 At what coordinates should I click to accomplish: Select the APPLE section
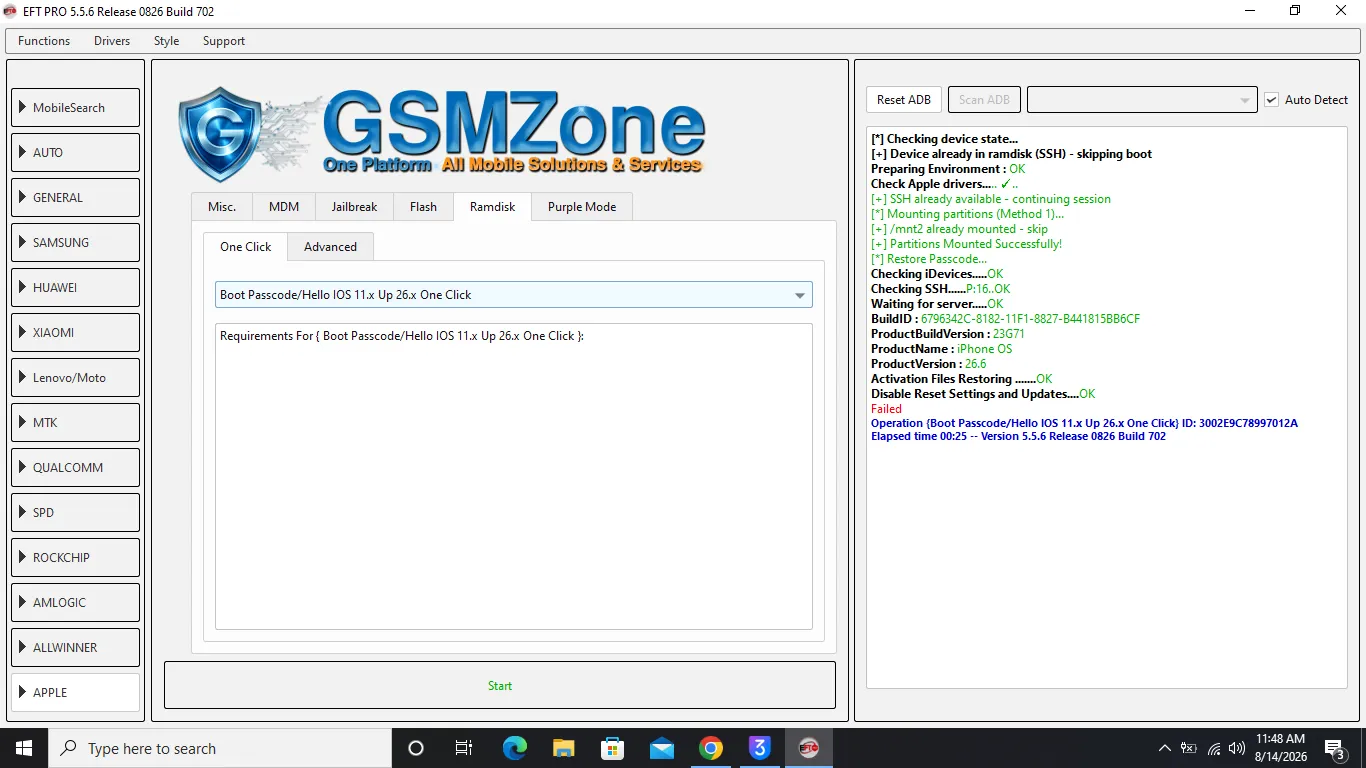[x=76, y=692]
